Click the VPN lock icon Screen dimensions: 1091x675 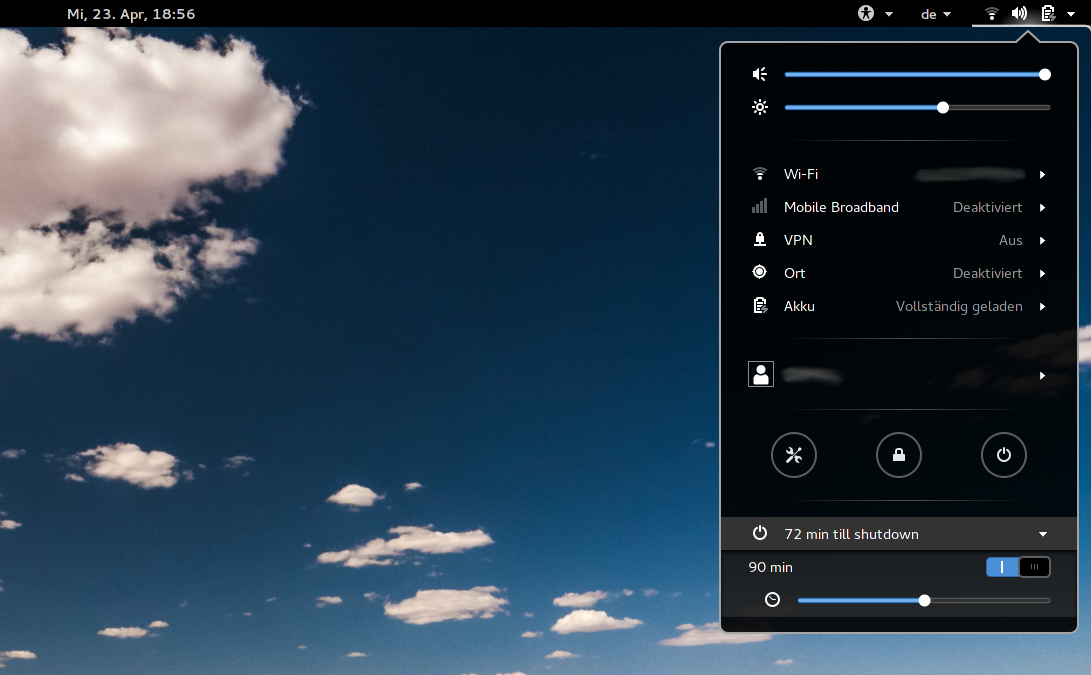759,239
